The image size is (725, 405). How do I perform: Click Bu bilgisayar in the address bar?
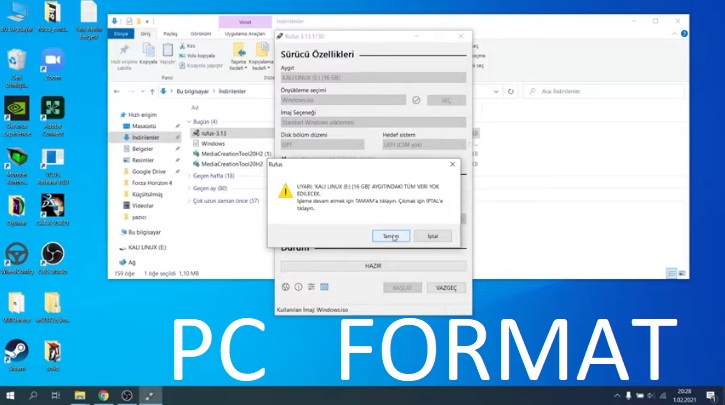click(193, 92)
